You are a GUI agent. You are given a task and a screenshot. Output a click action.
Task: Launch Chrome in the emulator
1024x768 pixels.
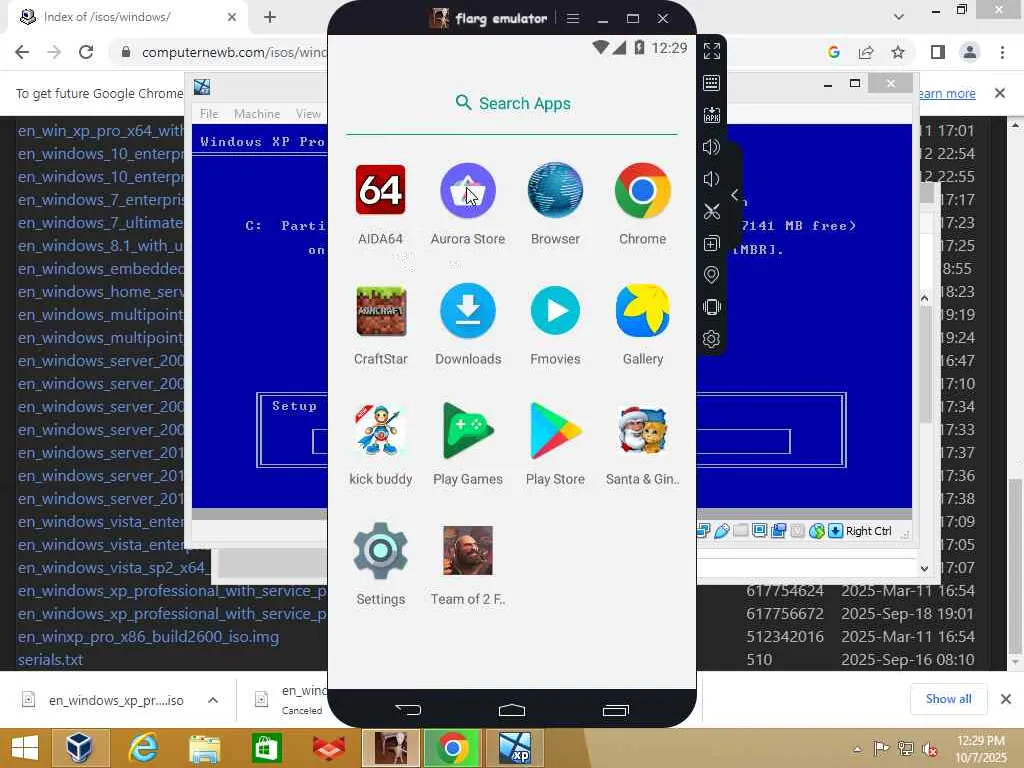[643, 190]
